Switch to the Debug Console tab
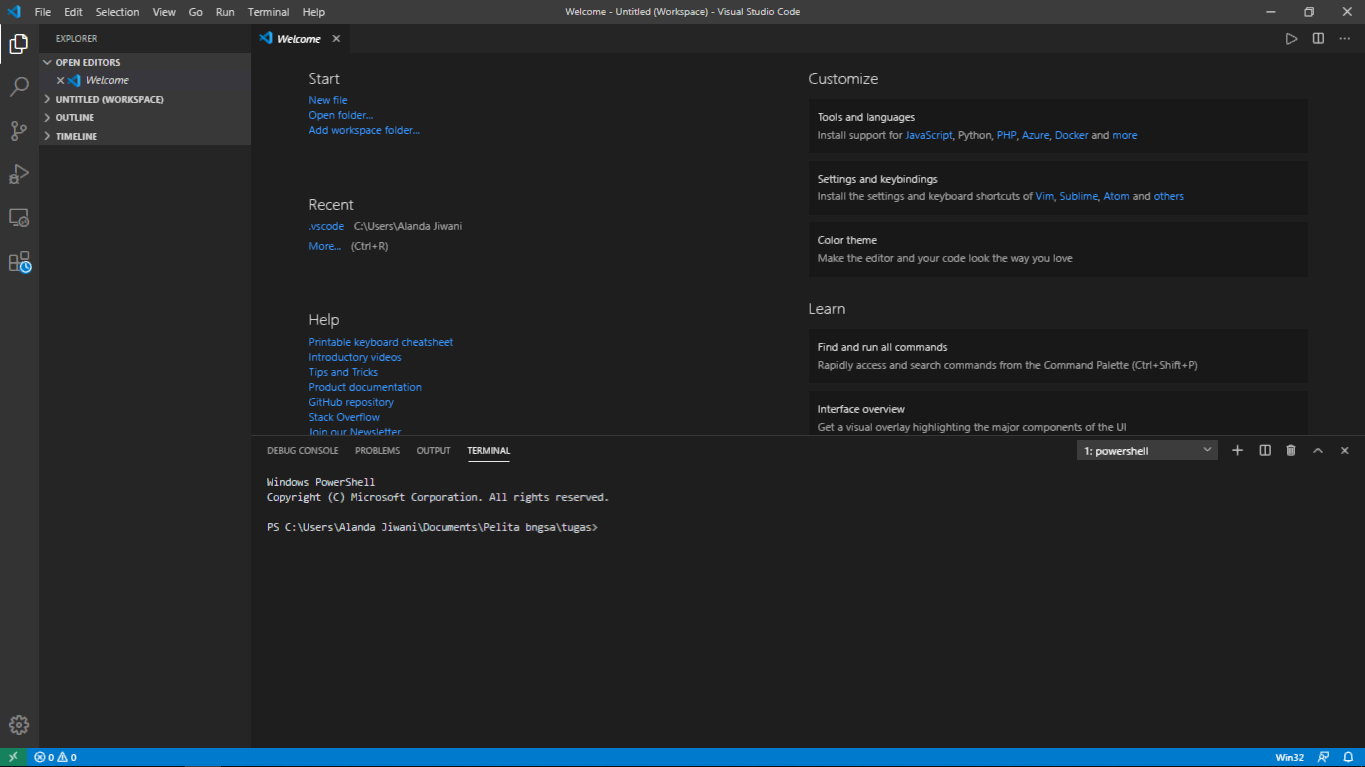Screen dimensions: 1365x767 [302, 451]
